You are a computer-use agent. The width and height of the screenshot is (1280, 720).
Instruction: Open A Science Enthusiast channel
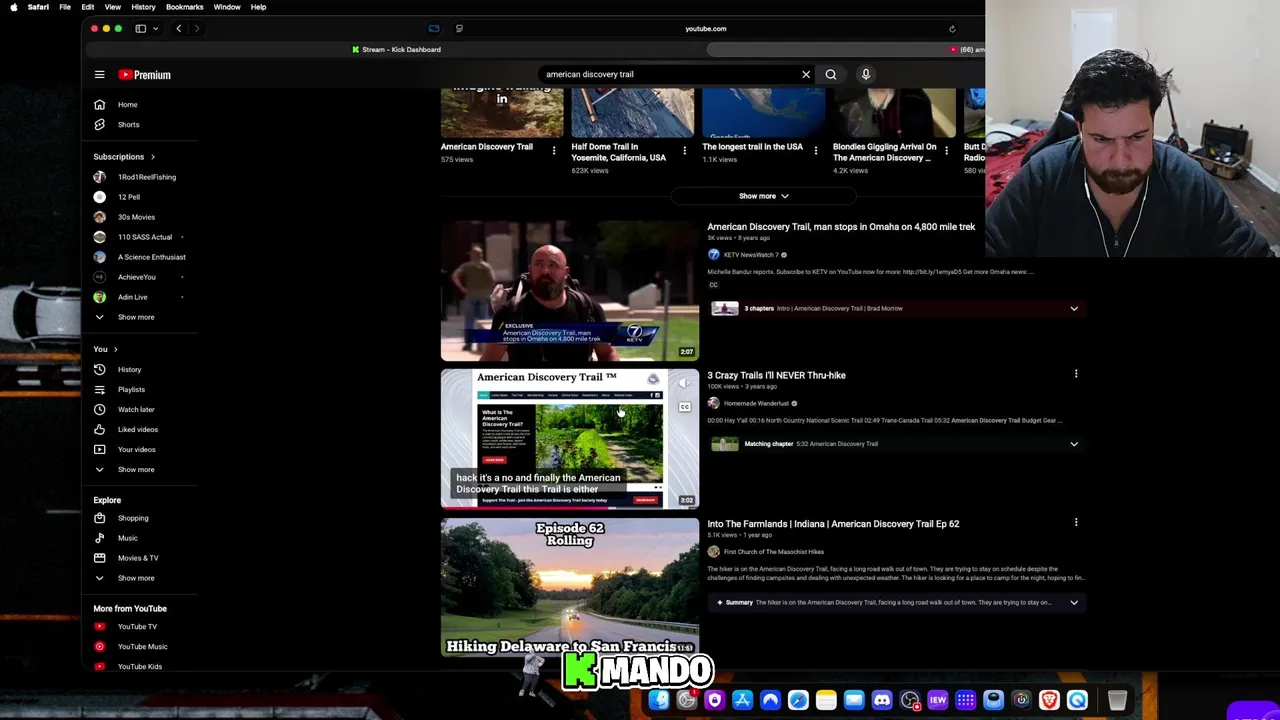[152, 257]
